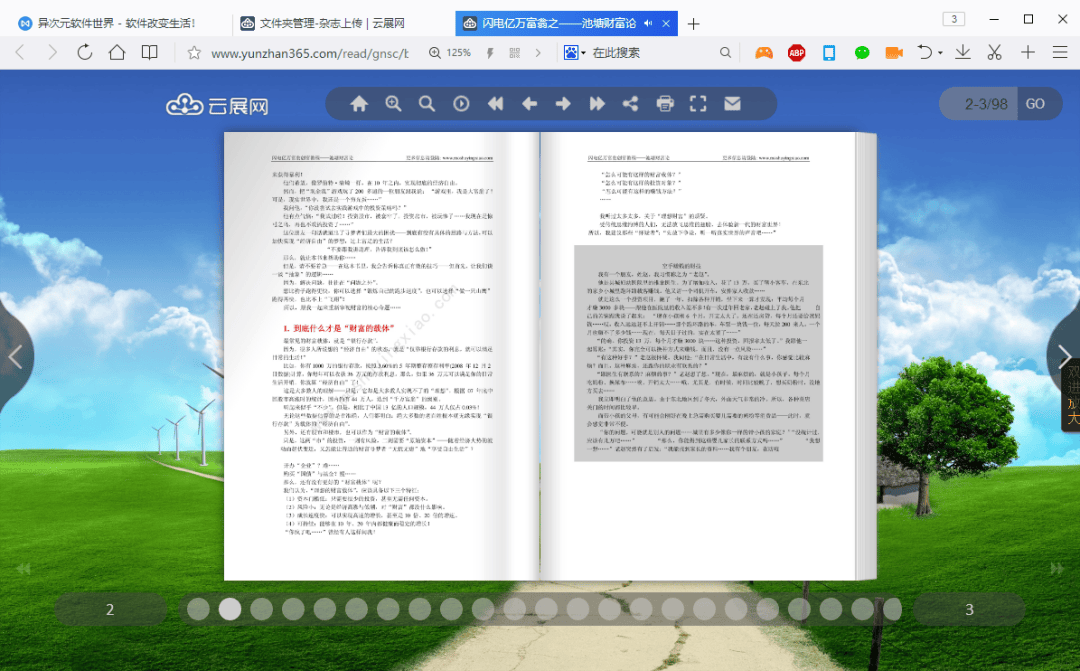Click the page label 3 at bottom right
1080x671 pixels.
(969, 609)
